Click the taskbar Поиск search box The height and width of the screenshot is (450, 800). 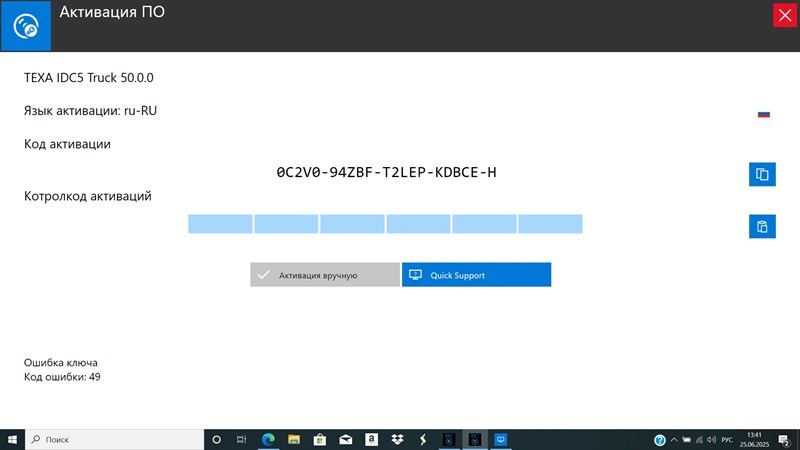coord(114,439)
